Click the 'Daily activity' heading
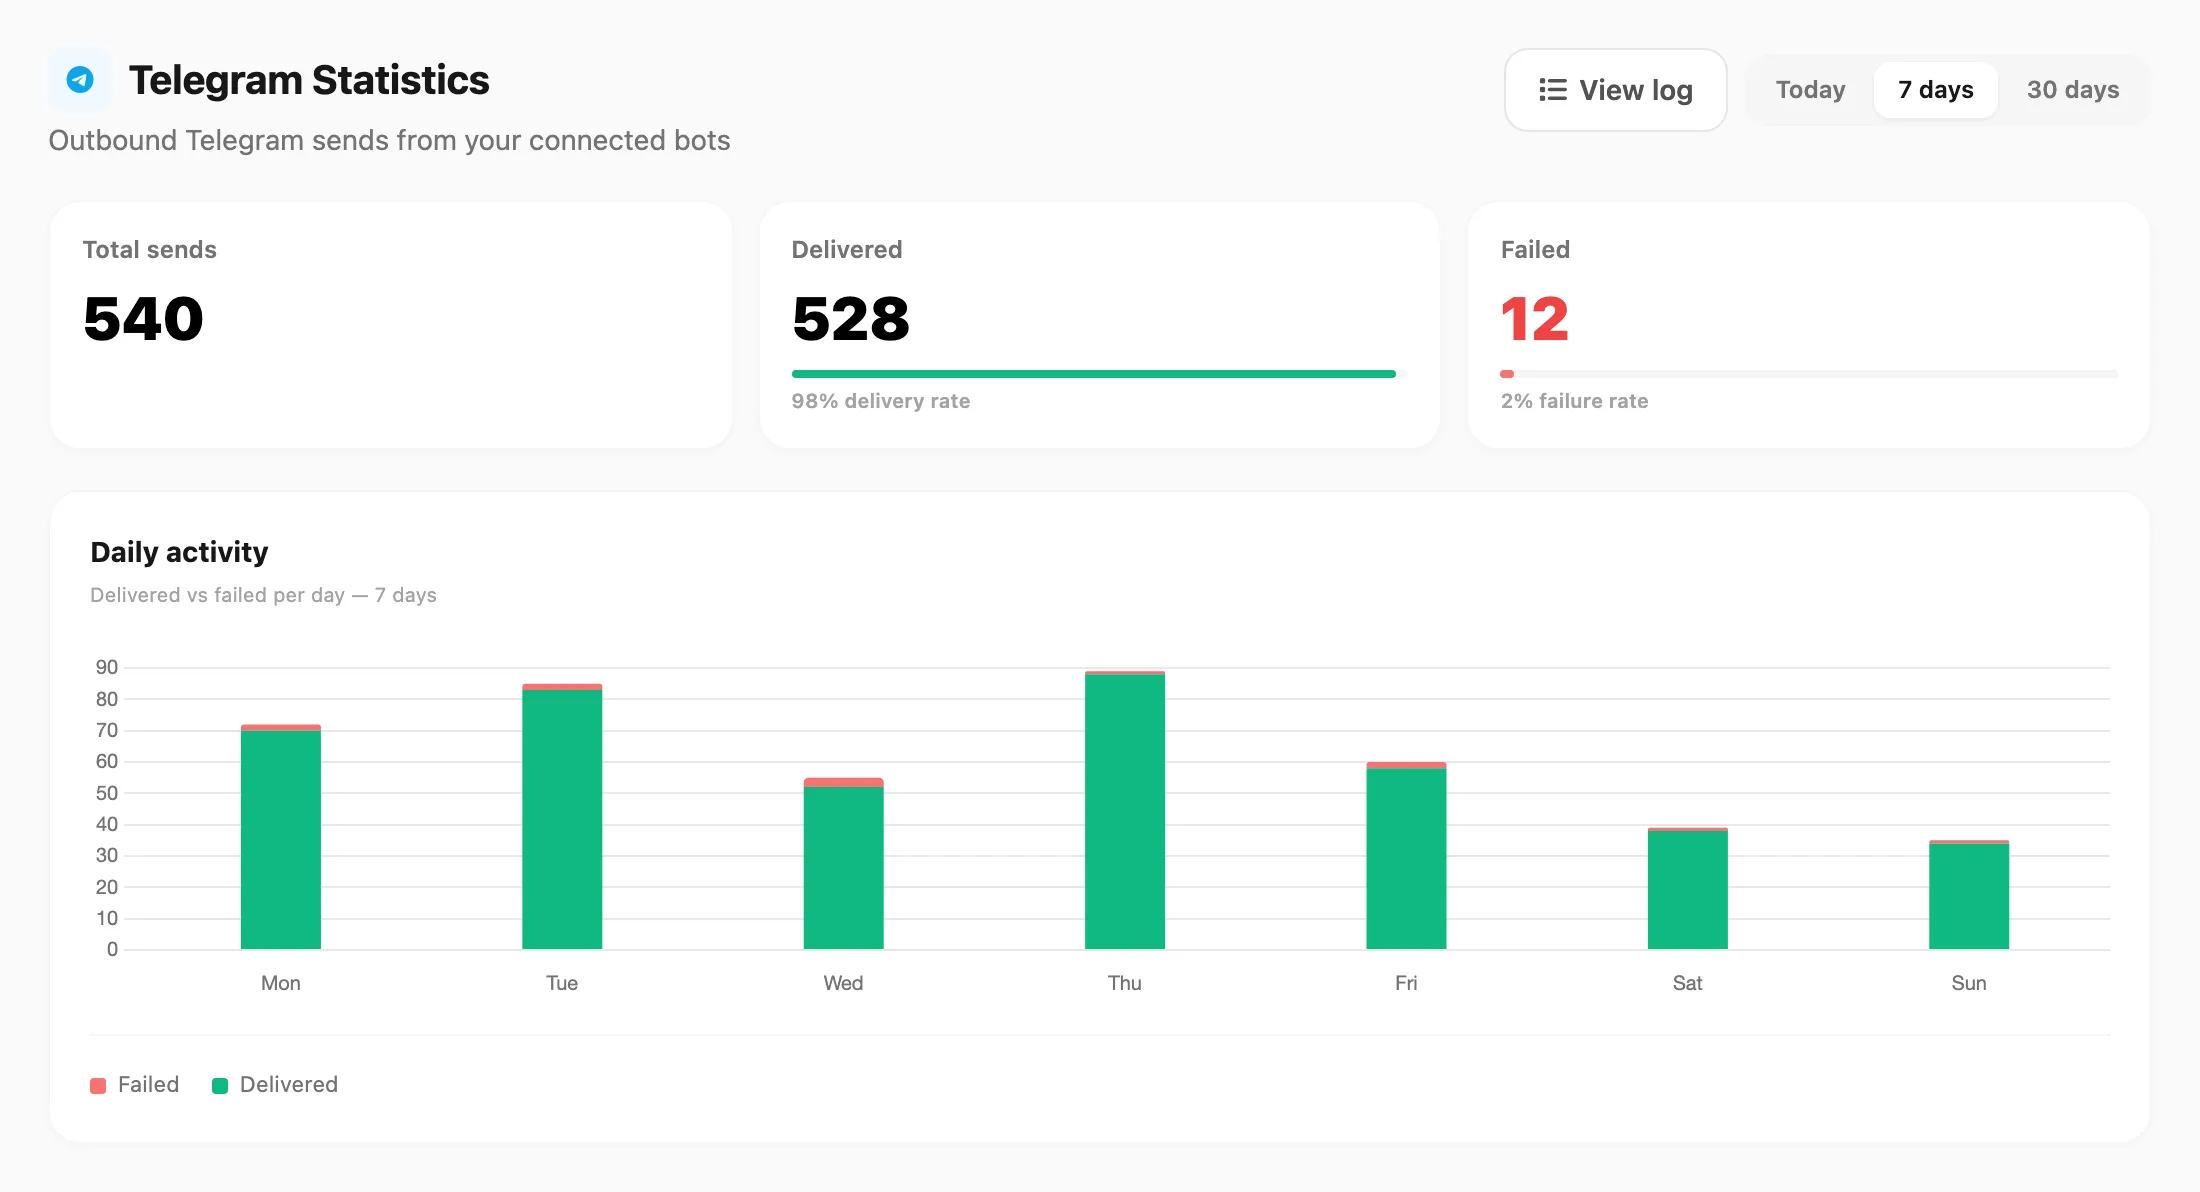 [179, 552]
